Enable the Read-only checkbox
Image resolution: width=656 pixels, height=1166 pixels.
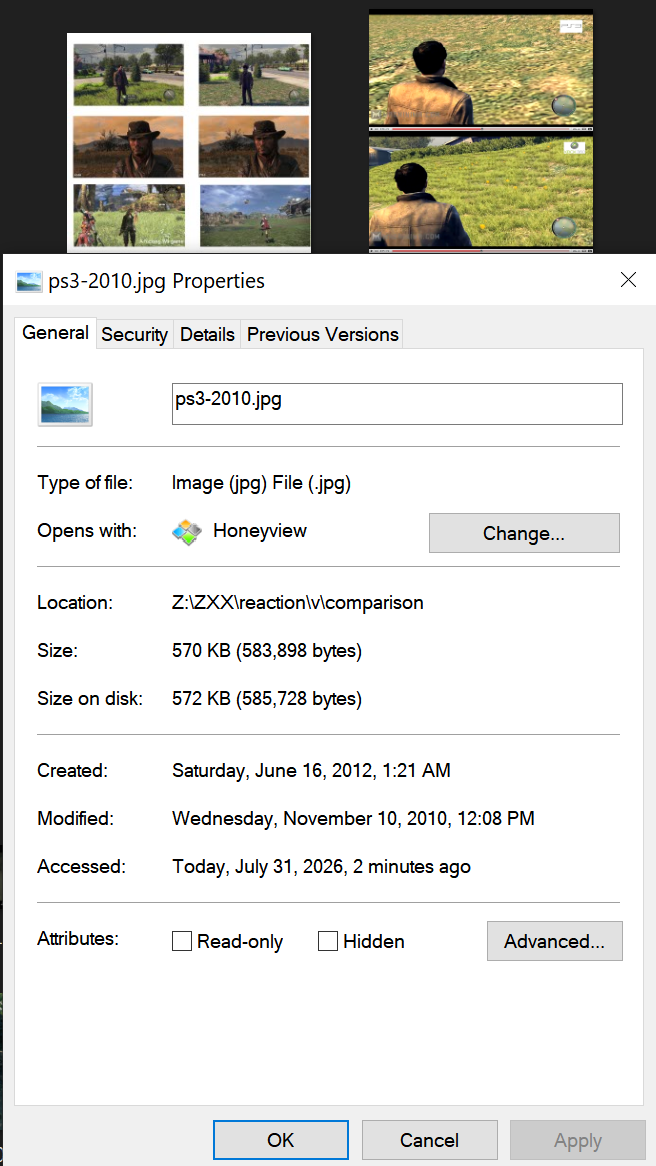[x=181, y=941]
